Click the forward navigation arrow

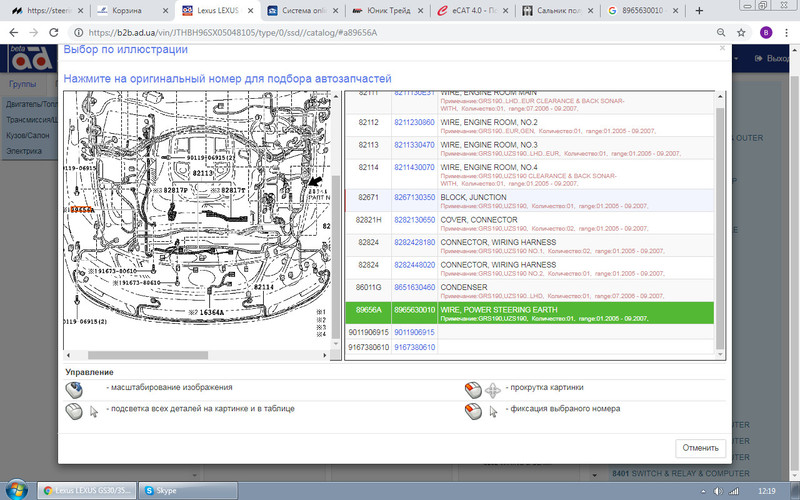pos(34,33)
